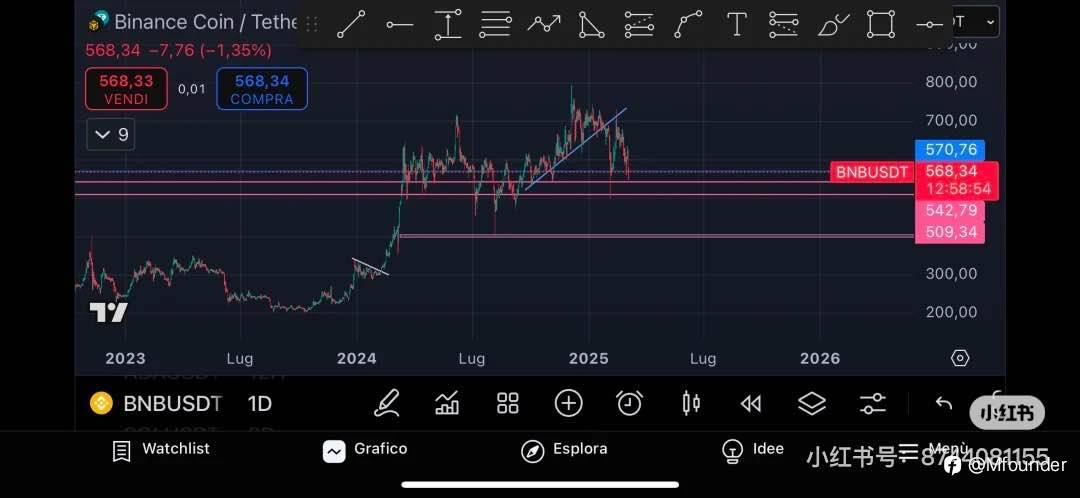This screenshot has width=1080, height=498.
Task: Select the trend line drawing tool
Action: point(351,24)
